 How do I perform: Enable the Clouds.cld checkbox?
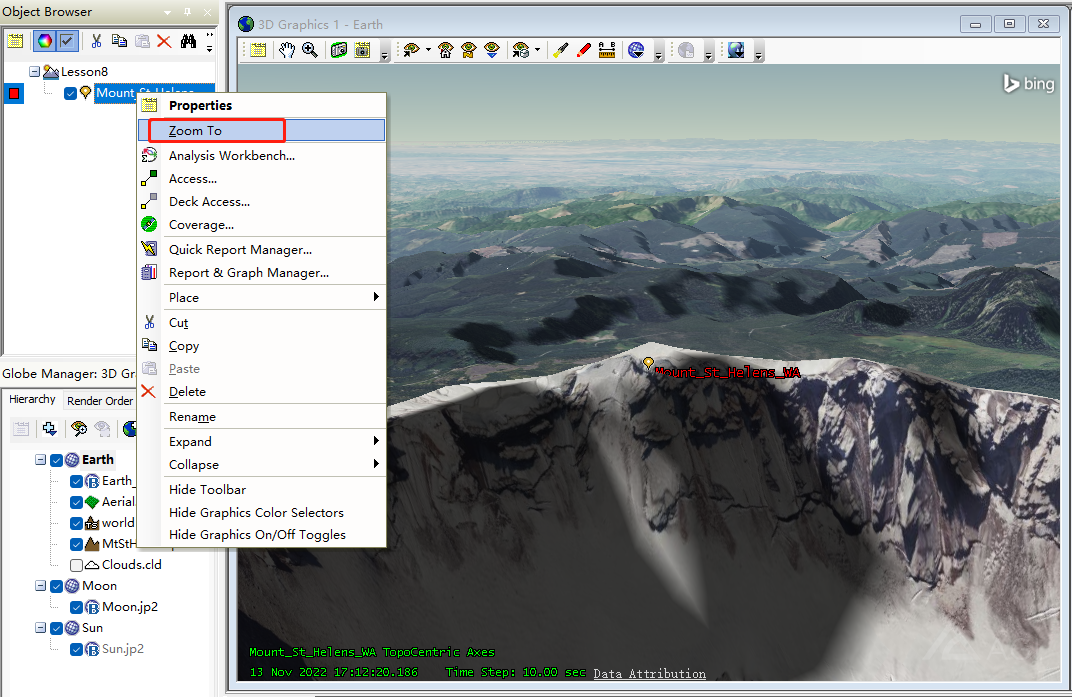click(x=77, y=565)
